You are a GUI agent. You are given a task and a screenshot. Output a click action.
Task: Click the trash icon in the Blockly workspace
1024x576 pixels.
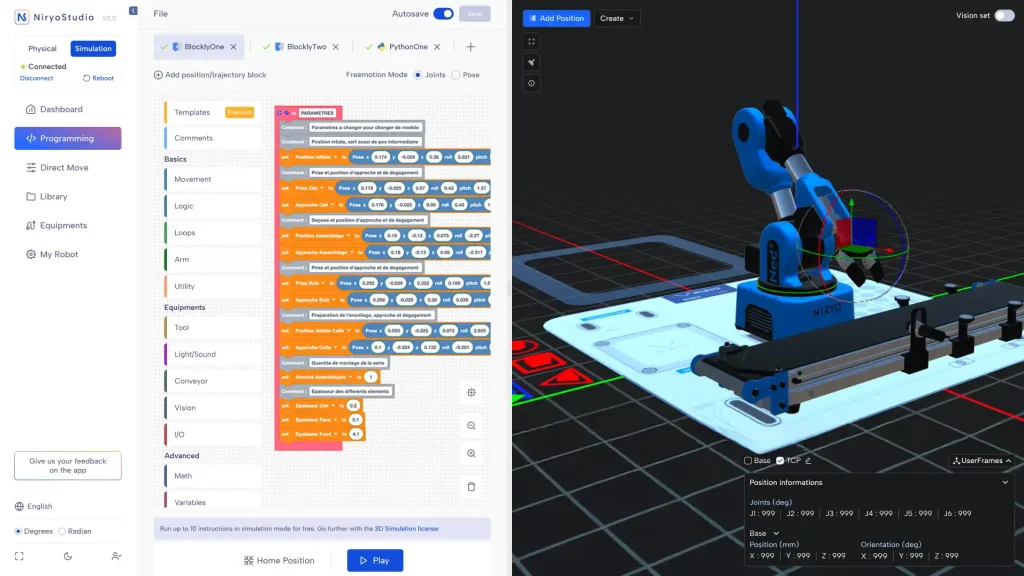click(471, 487)
